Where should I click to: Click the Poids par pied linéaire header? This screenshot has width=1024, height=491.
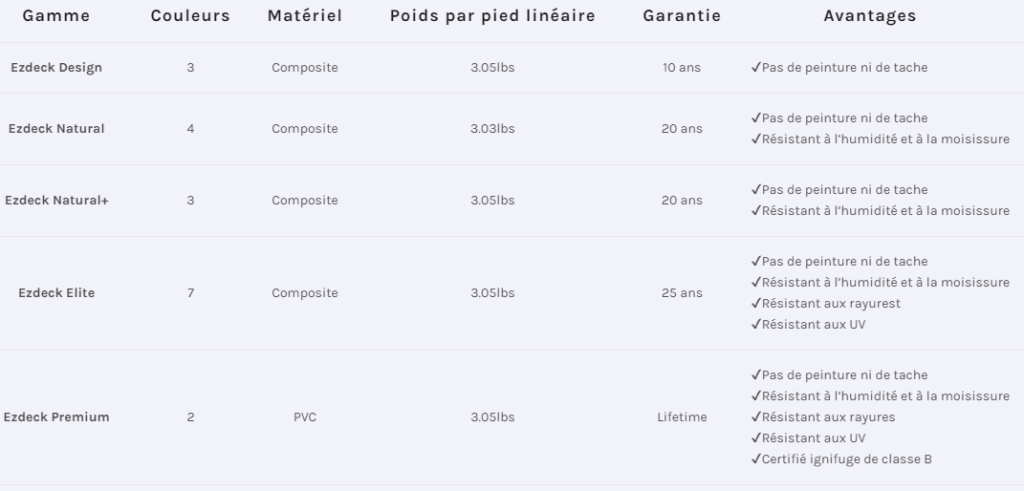(x=492, y=16)
